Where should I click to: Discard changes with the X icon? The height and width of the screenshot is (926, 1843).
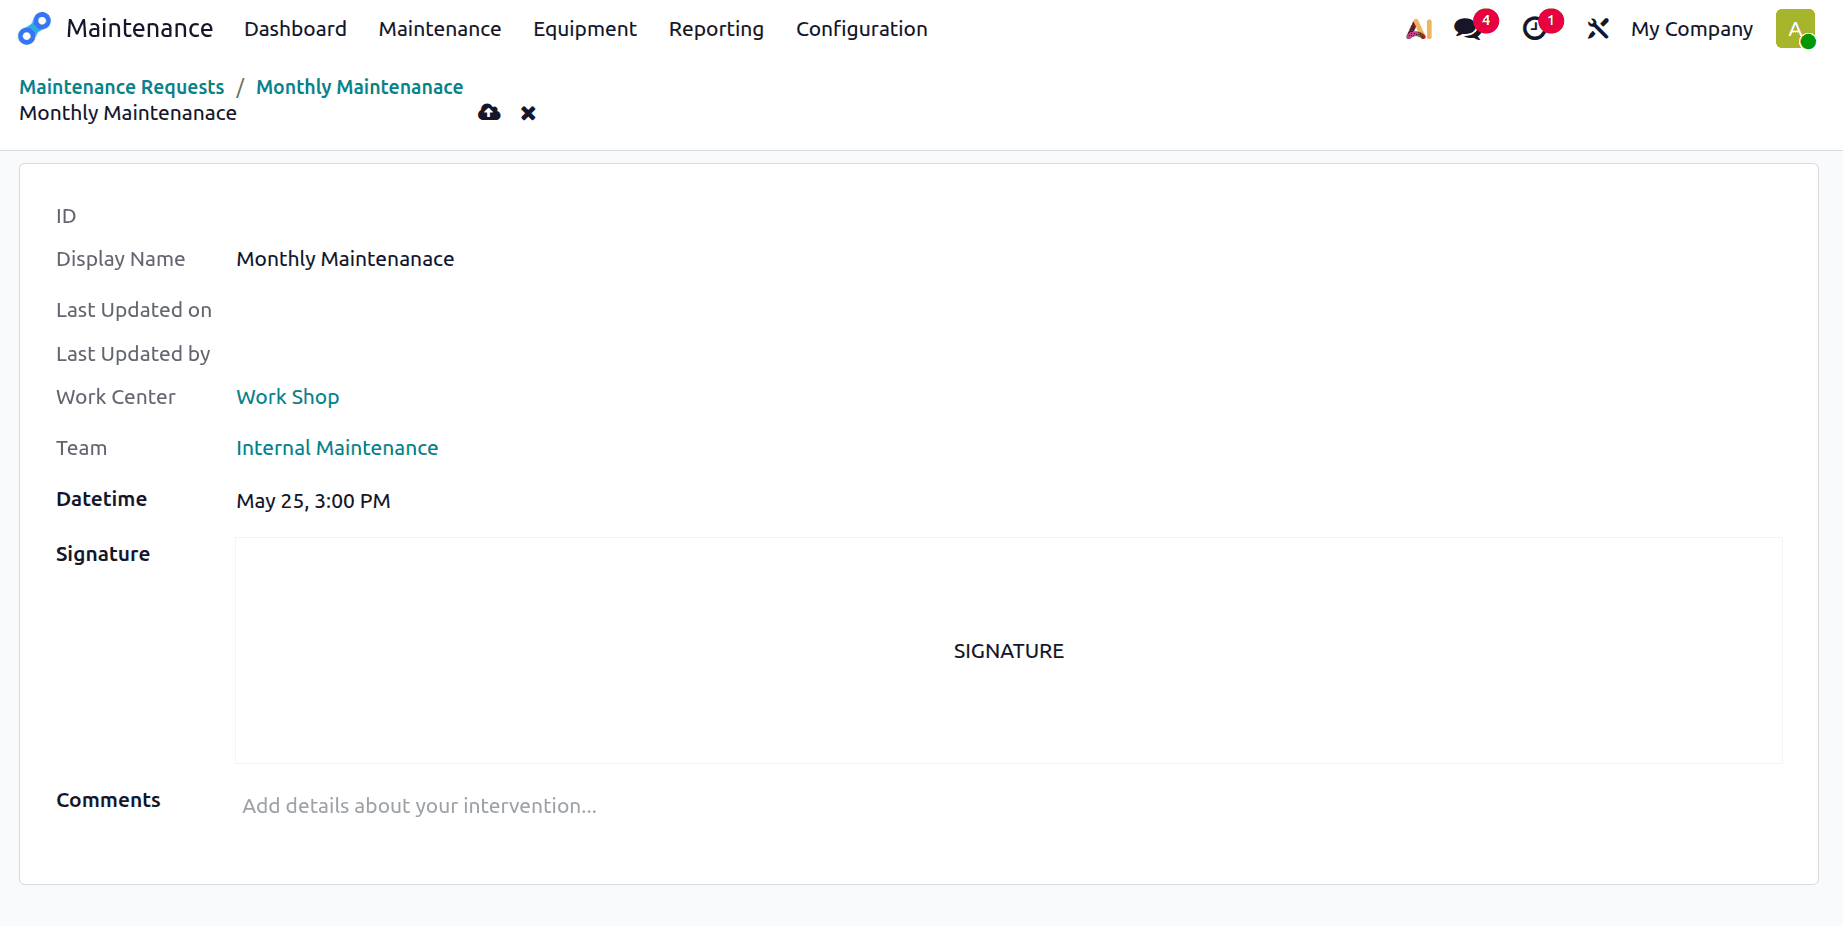coord(528,113)
